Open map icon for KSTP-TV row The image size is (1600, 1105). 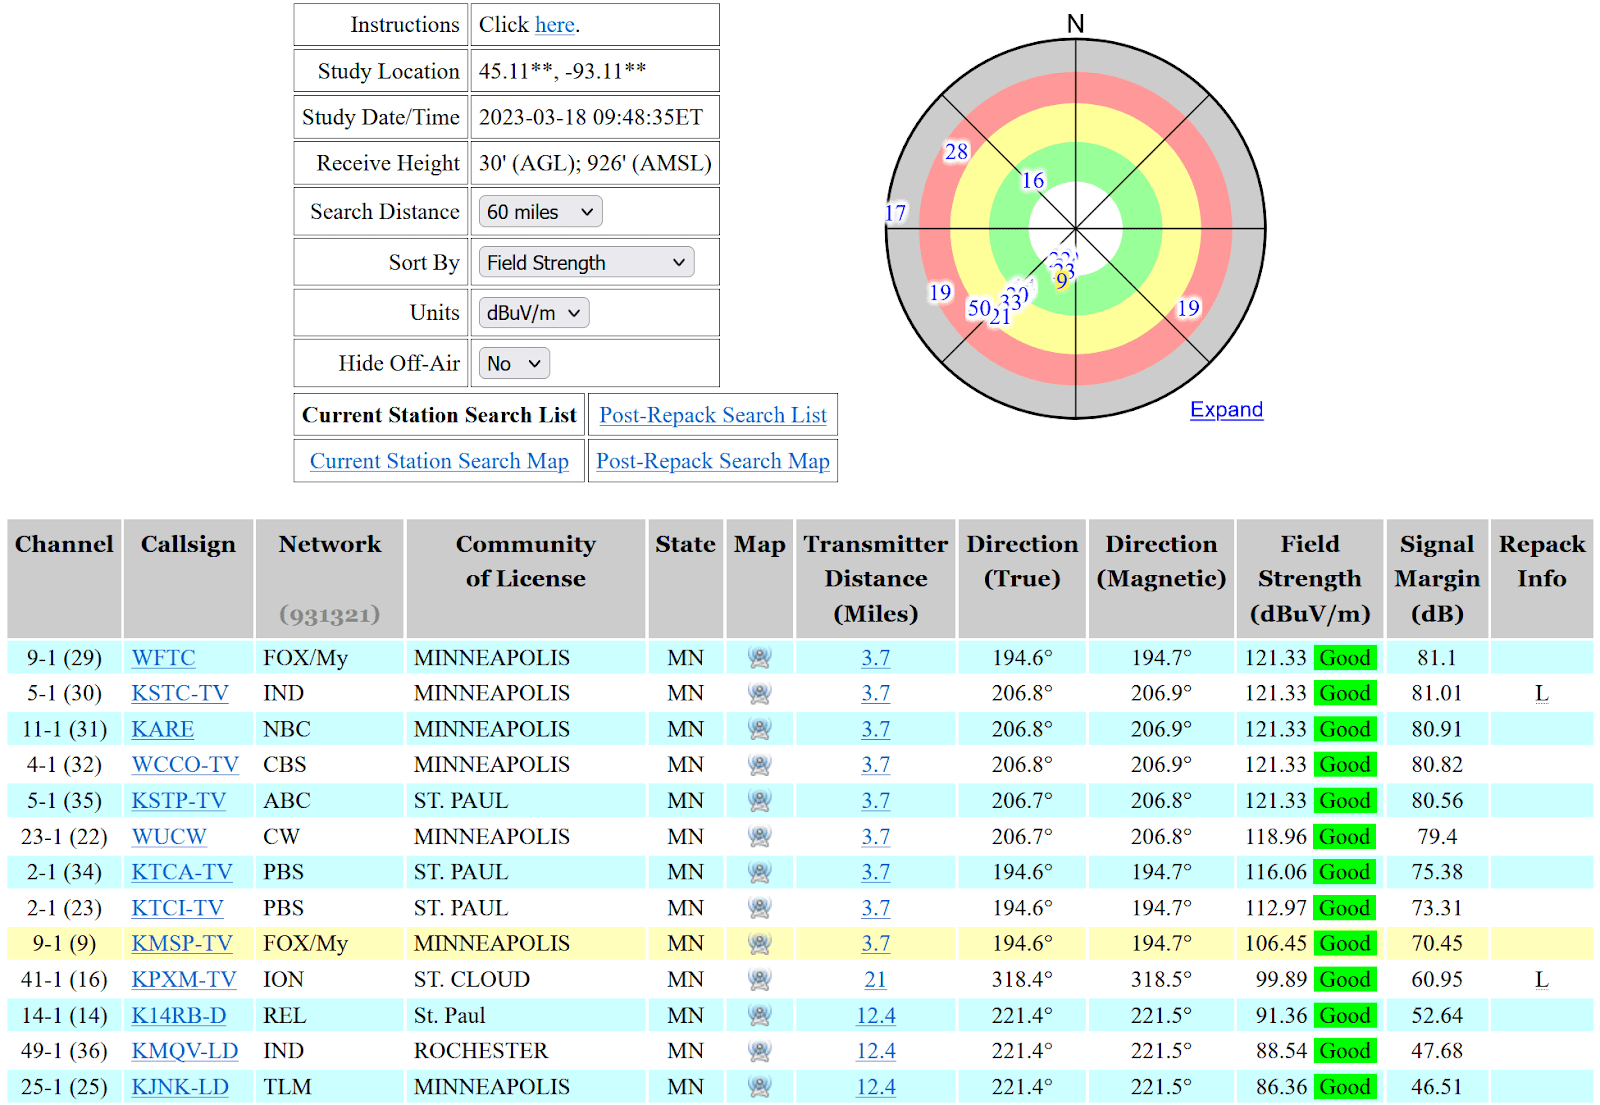click(x=760, y=801)
